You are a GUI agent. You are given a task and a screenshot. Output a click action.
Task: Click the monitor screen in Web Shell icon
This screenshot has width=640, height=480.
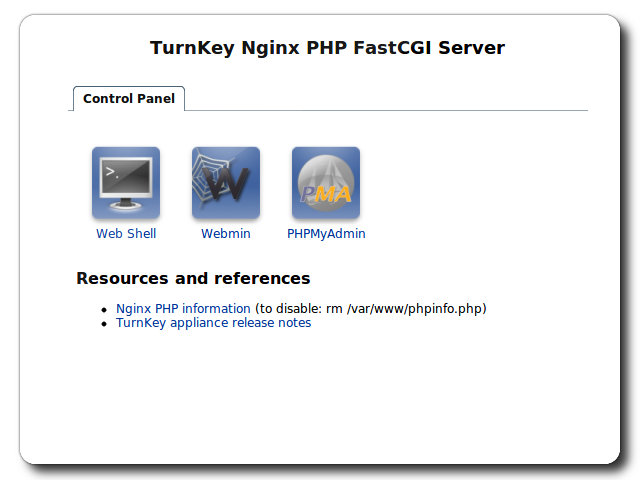coord(126,179)
